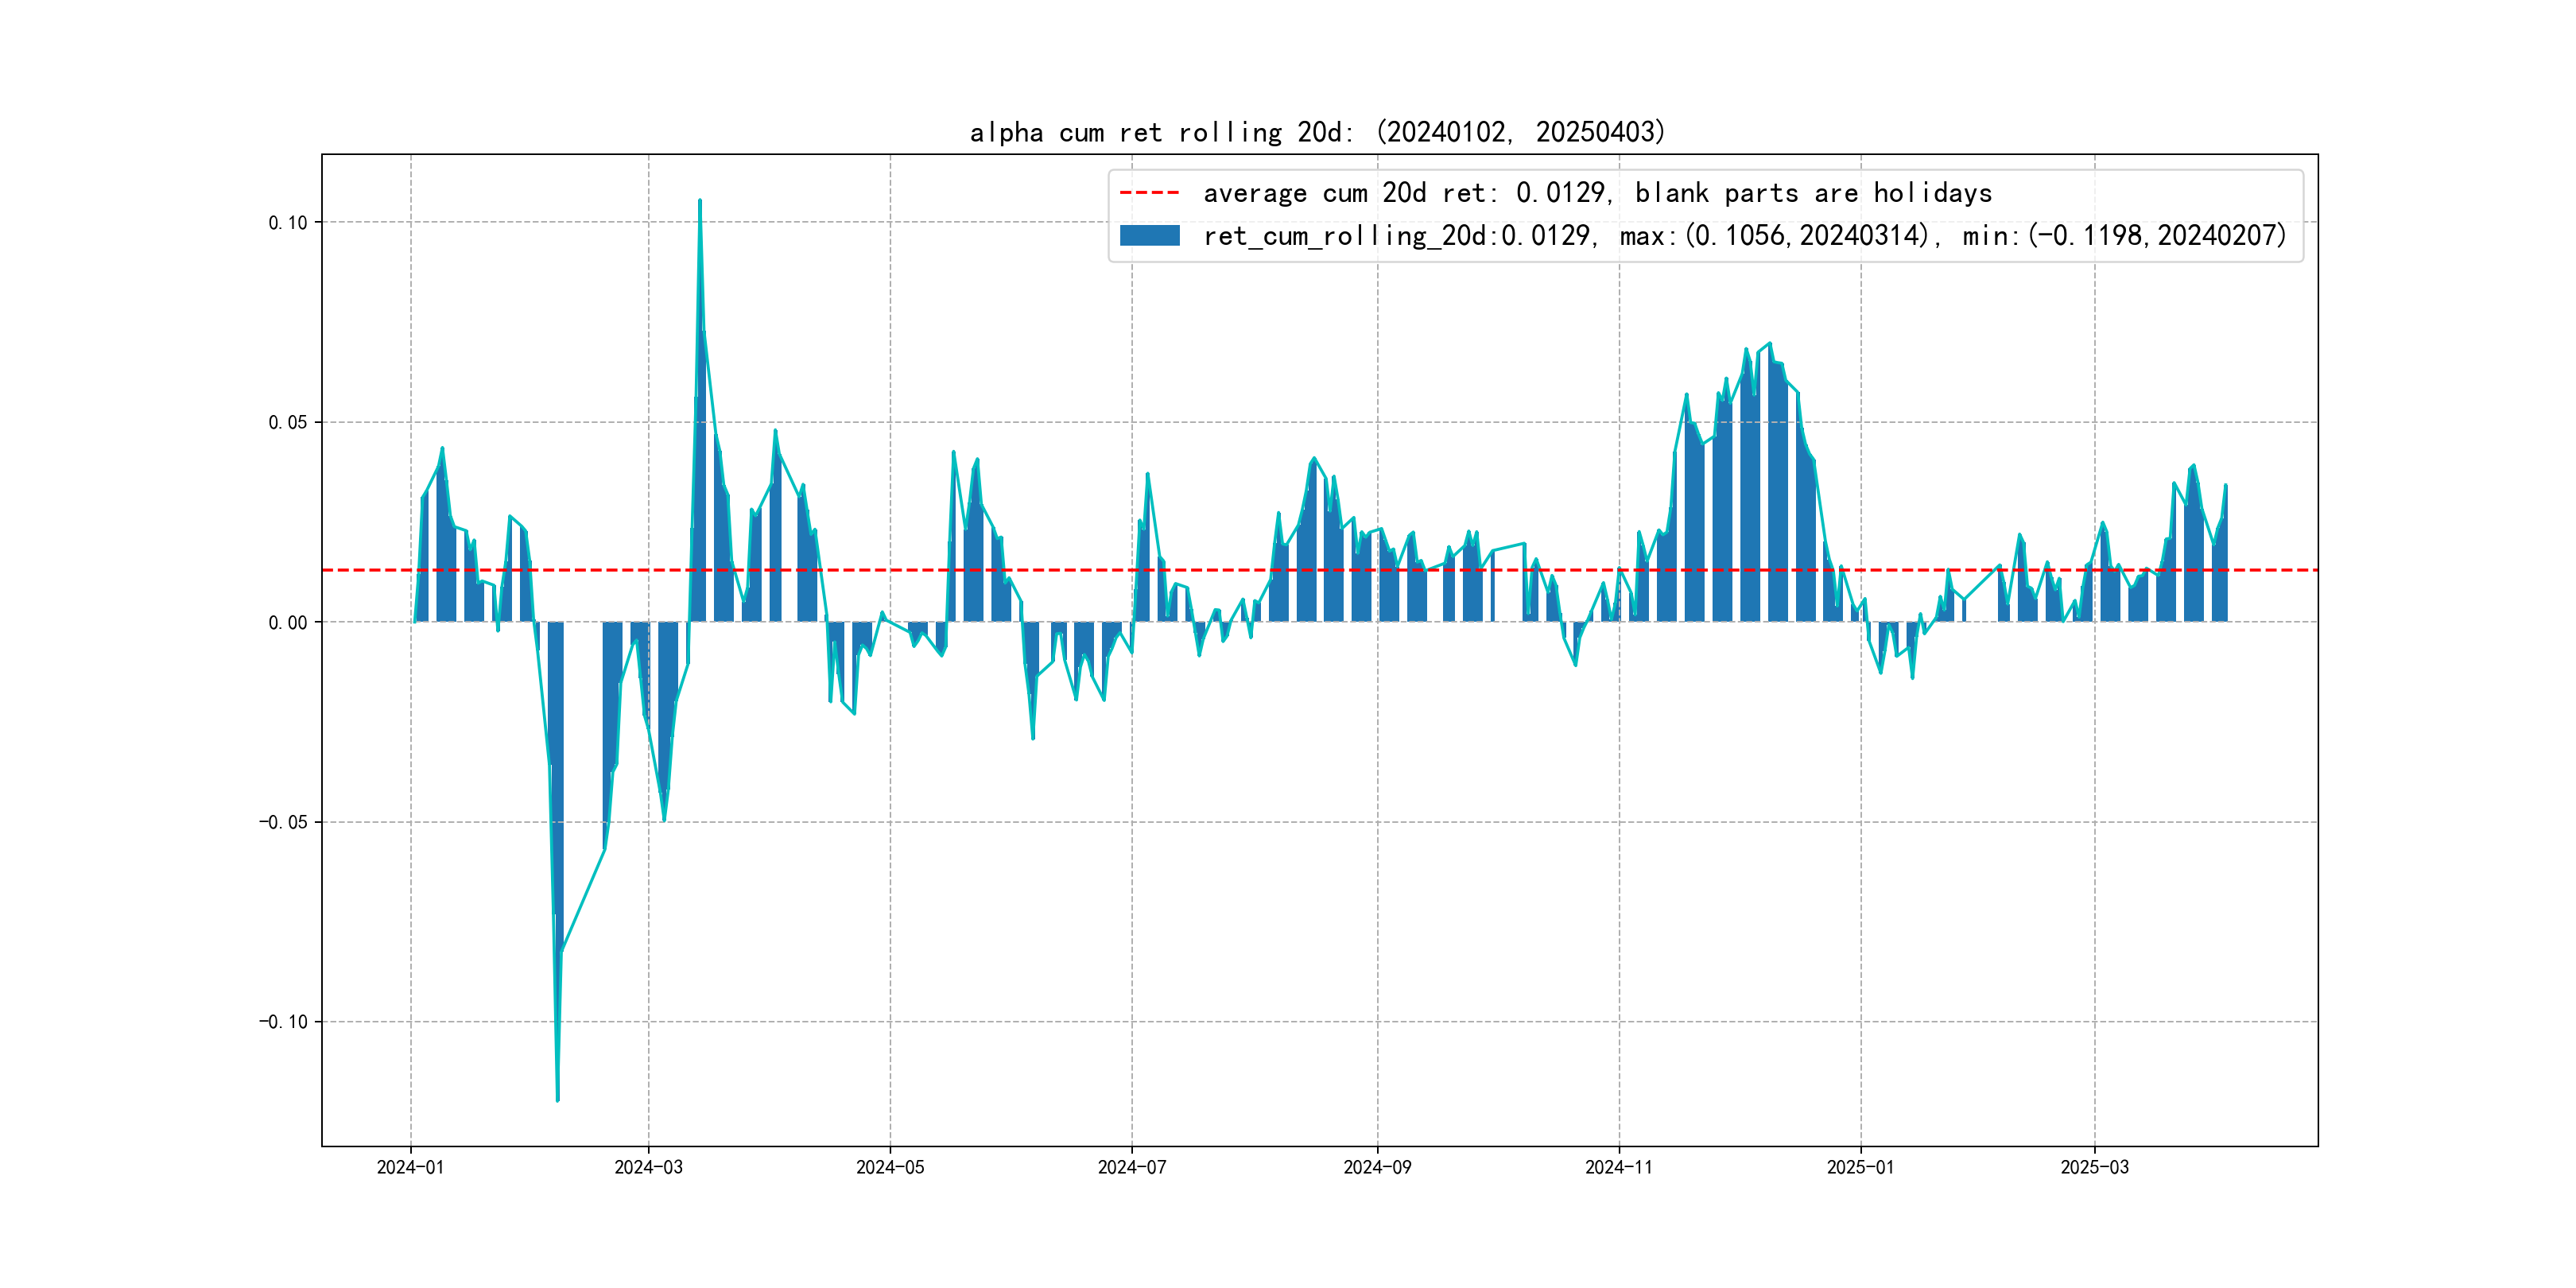Click the ret_cum_rolling_20d legend entry text

coord(1744,235)
